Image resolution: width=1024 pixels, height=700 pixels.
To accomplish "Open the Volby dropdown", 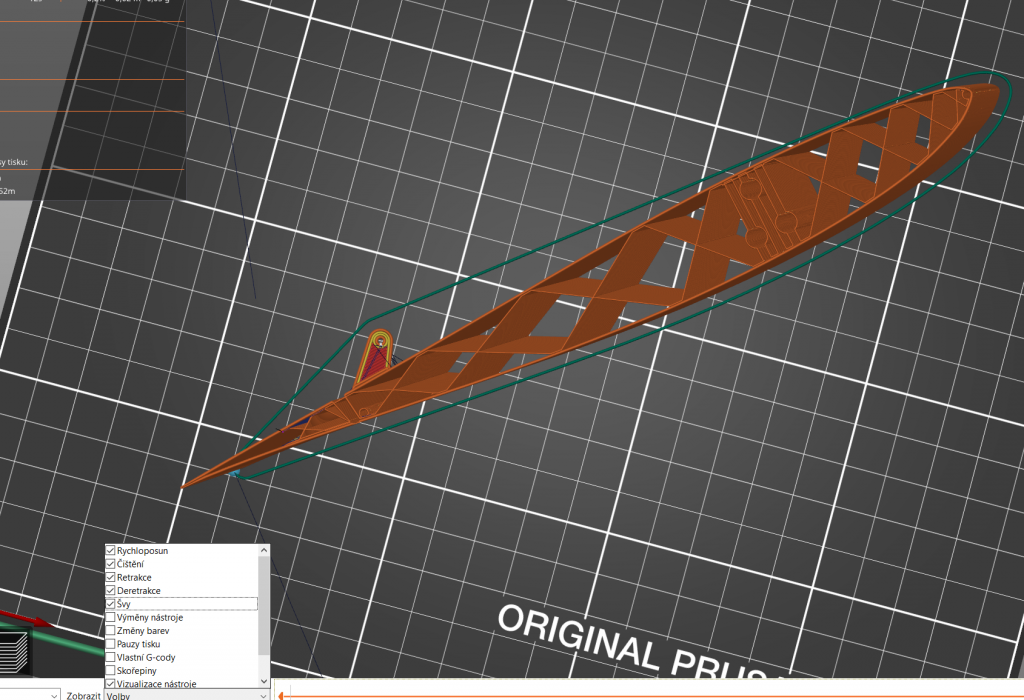I will [x=187, y=694].
